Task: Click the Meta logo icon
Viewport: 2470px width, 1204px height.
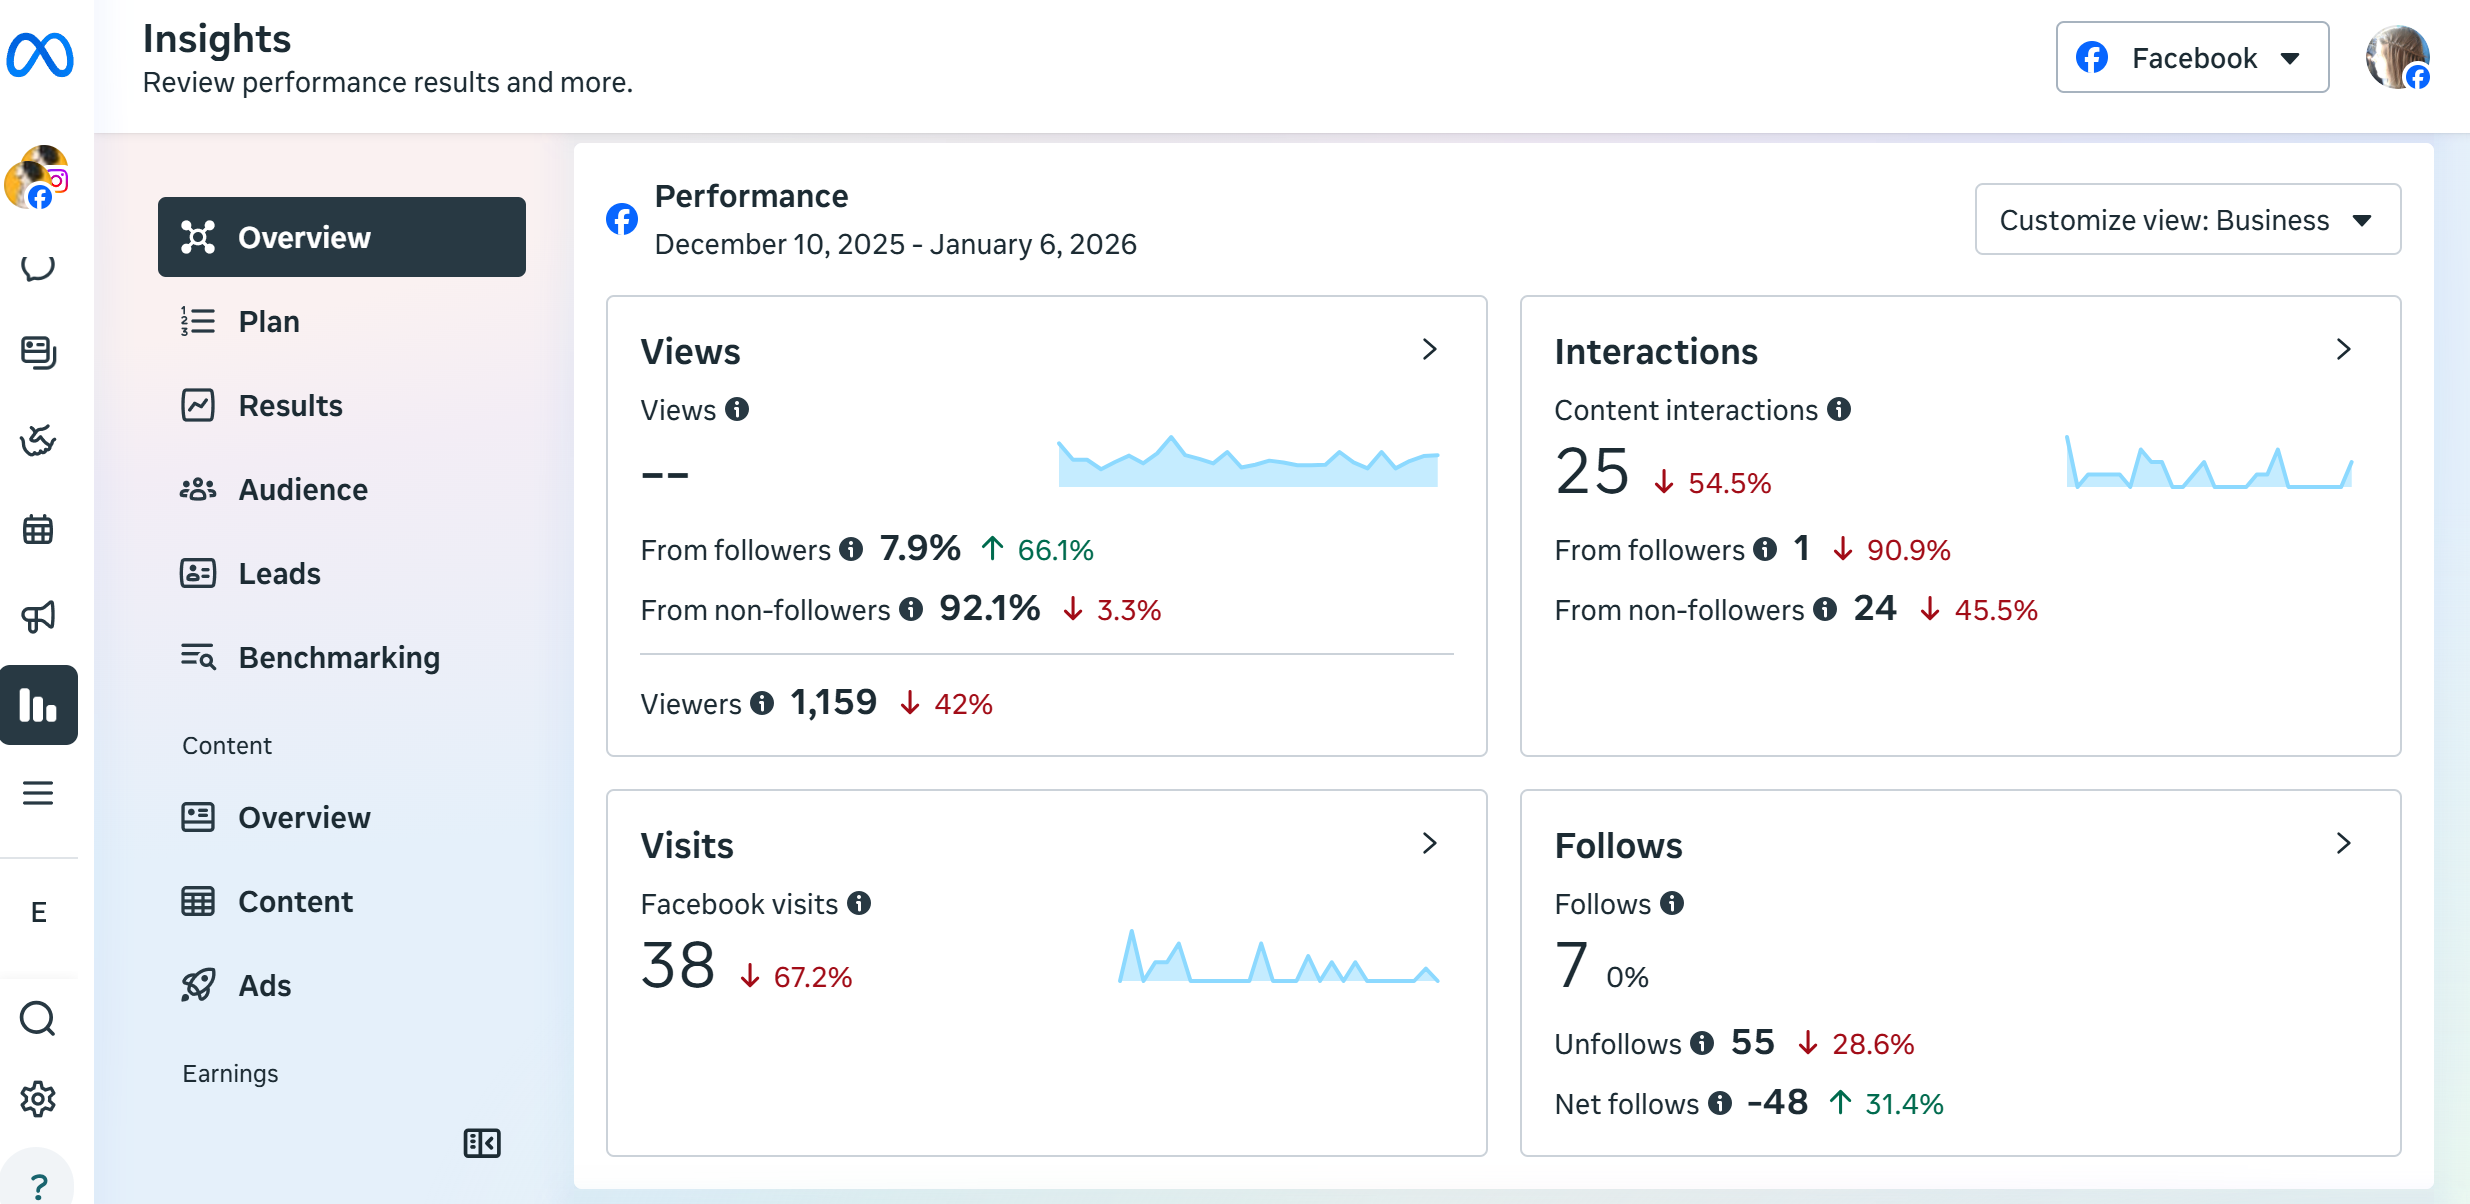Action: pyautogui.click(x=40, y=55)
